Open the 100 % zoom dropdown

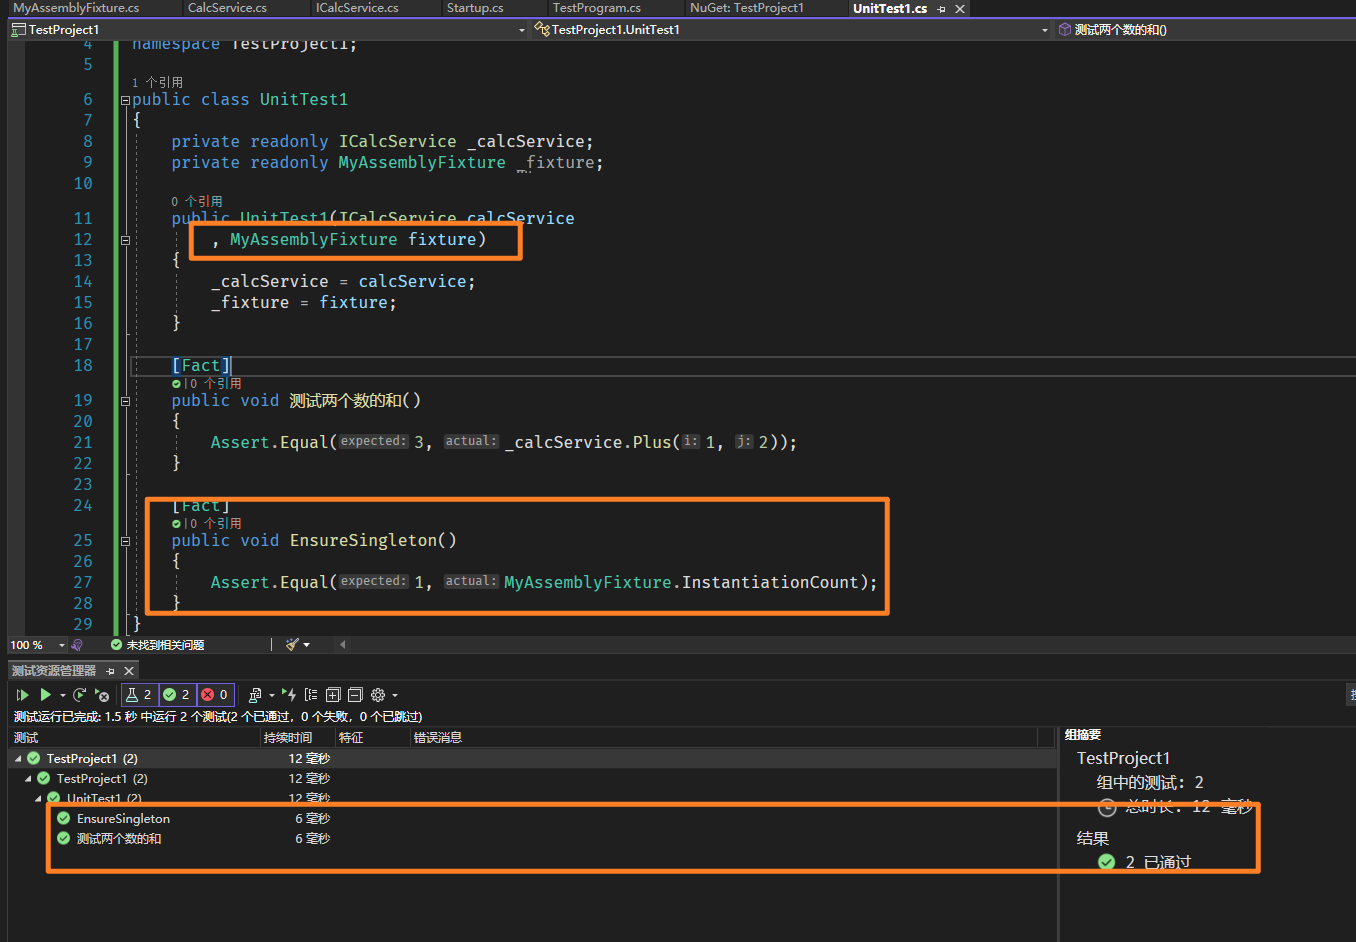(x=61, y=645)
